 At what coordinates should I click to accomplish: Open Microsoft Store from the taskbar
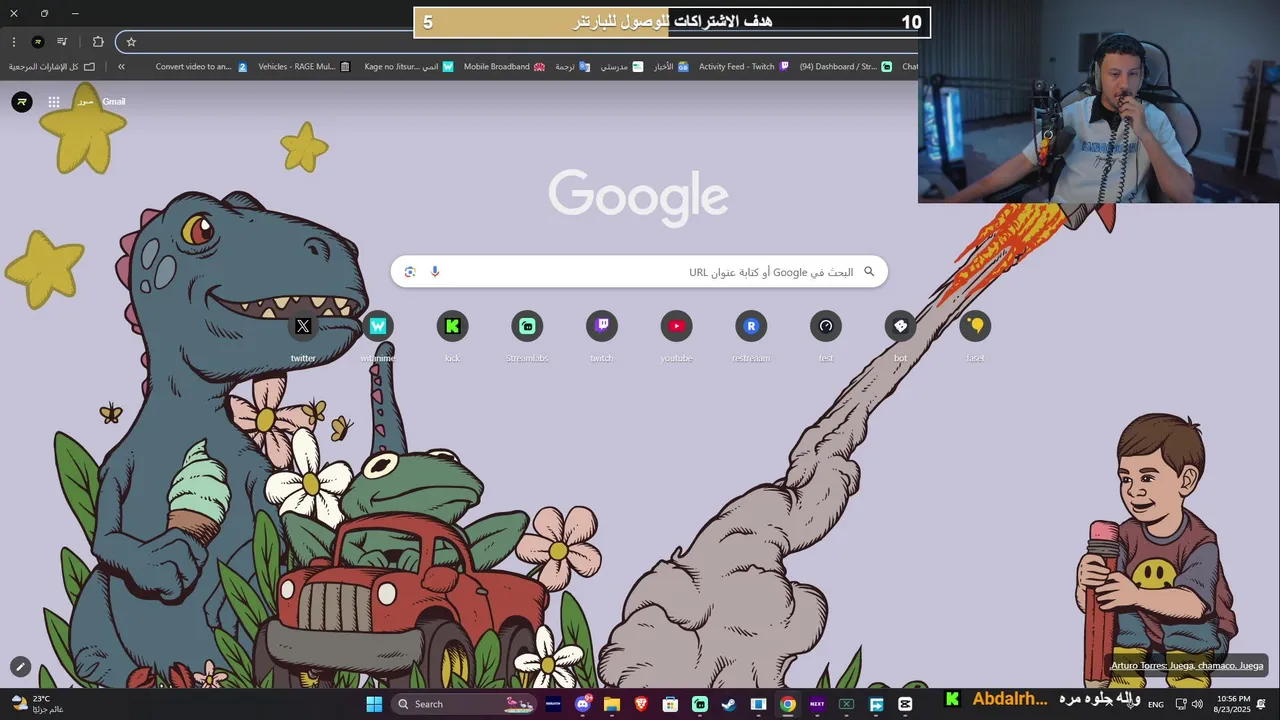(670, 704)
